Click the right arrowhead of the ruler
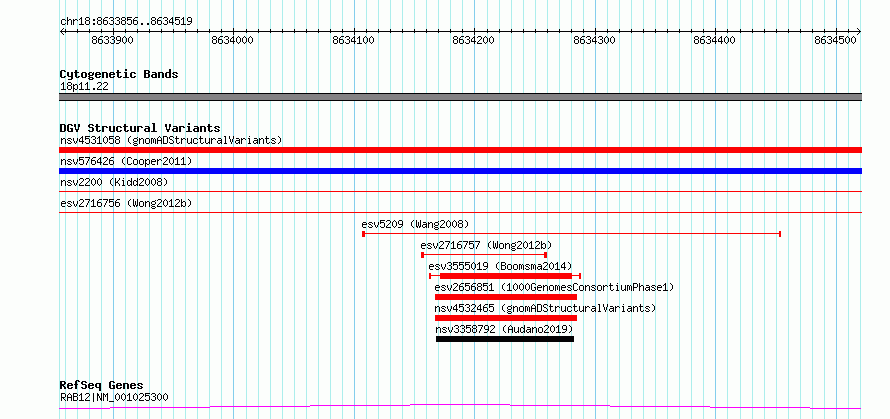The height and width of the screenshot is (419, 890). point(859,31)
